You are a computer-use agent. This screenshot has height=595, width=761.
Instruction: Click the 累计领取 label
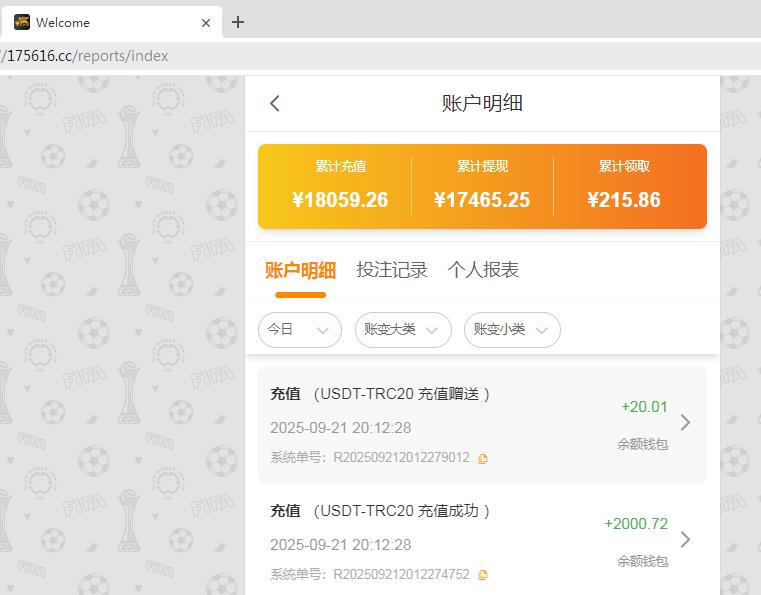(x=624, y=166)
